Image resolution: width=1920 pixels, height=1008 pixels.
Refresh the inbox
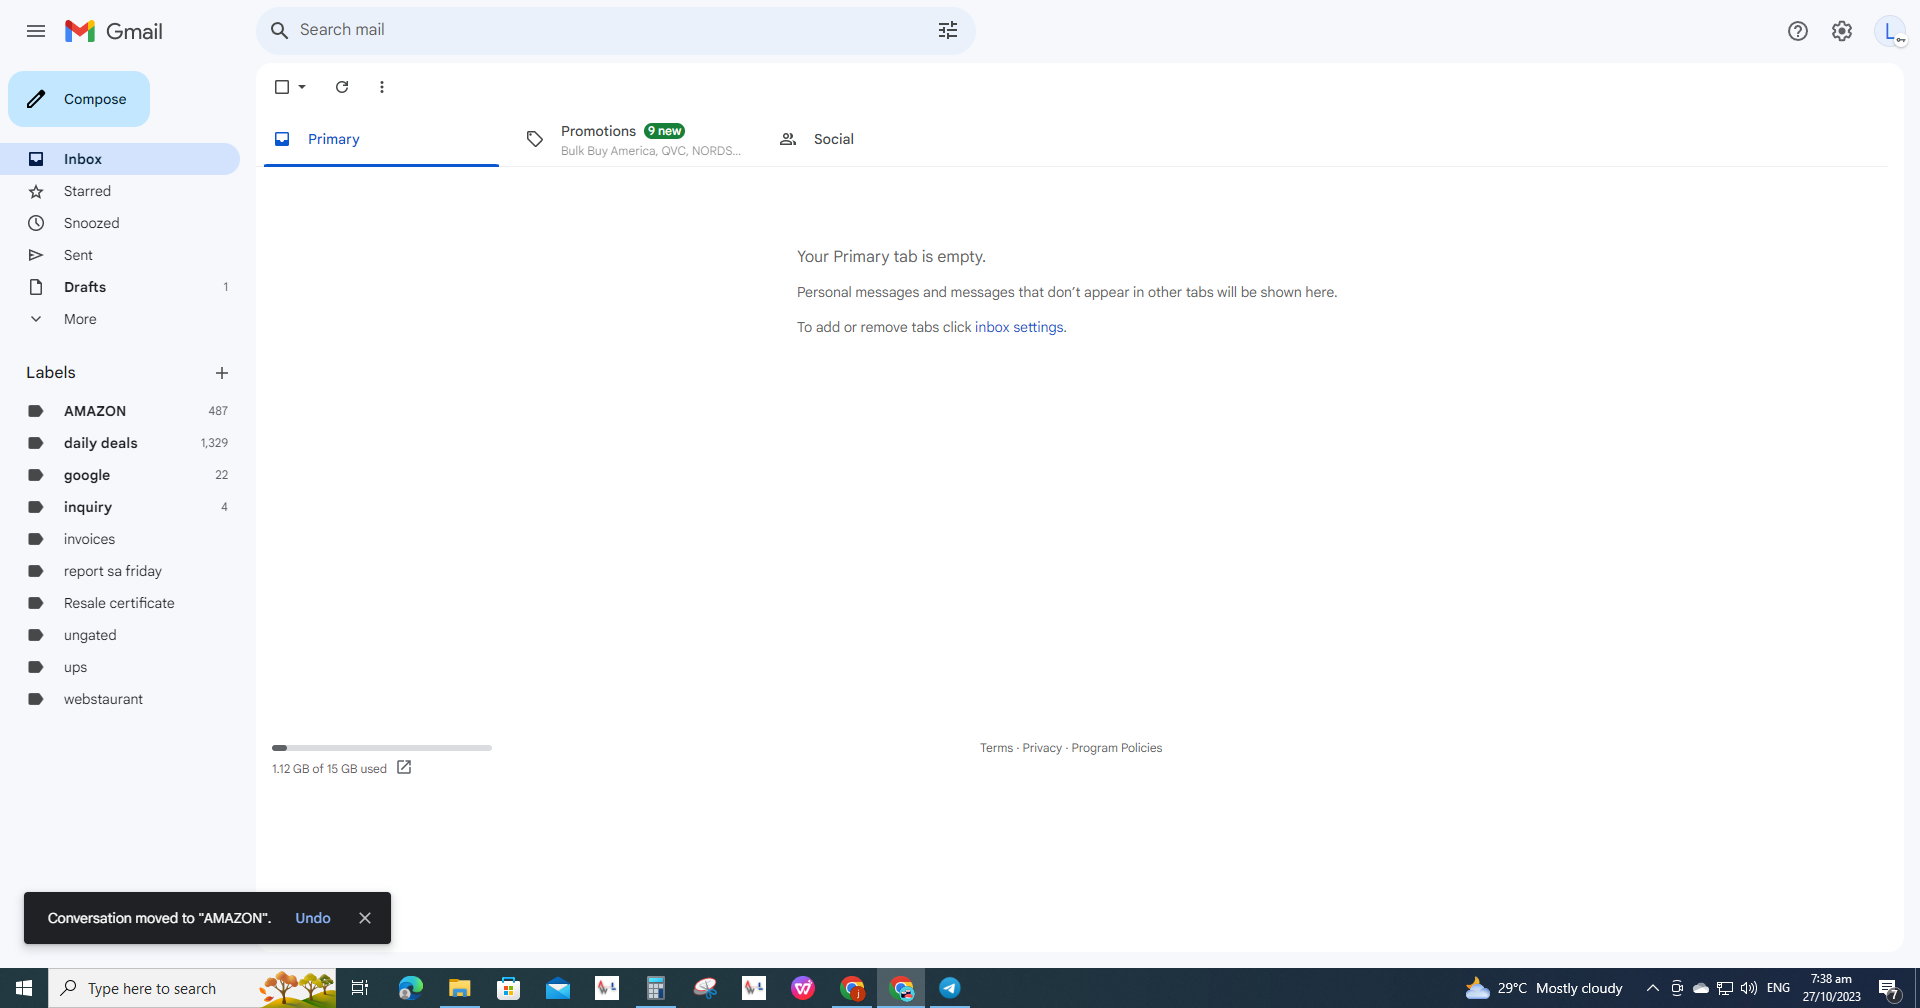click(342, 87)
